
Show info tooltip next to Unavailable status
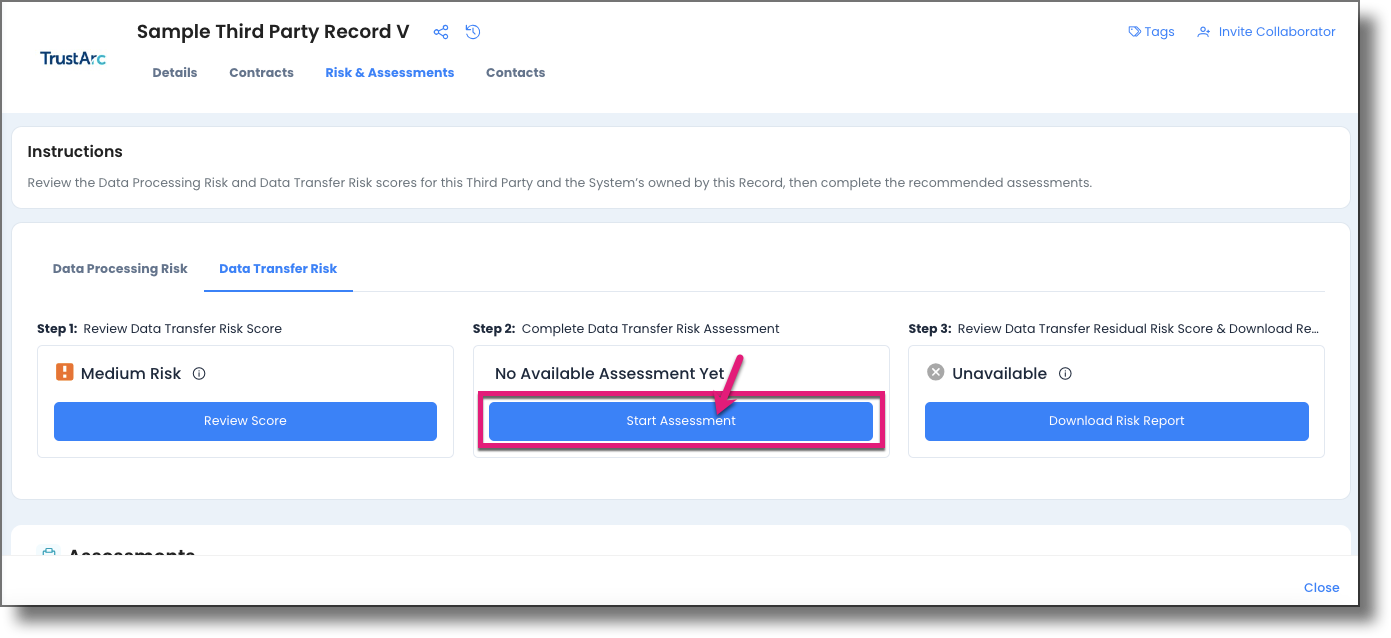click(1066, 372)
